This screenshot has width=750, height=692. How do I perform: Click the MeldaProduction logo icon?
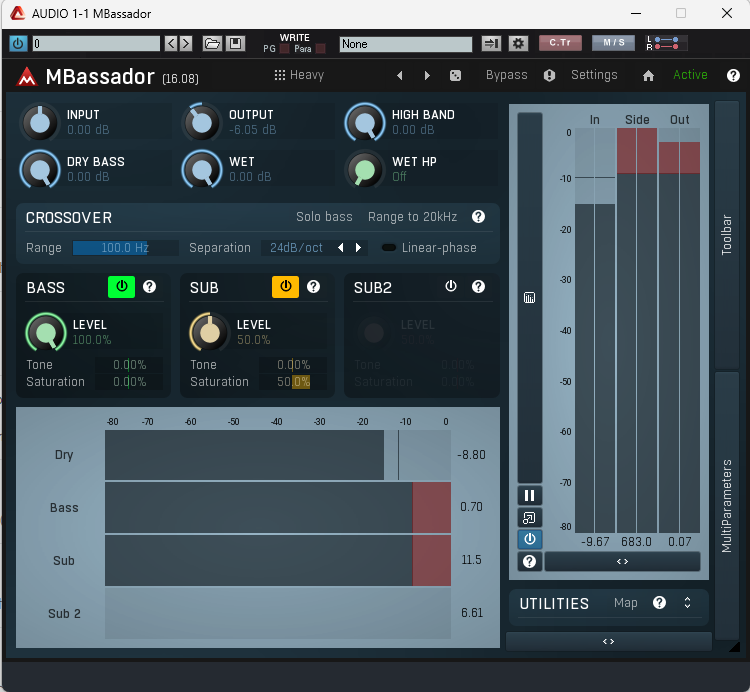coord(27,77)
